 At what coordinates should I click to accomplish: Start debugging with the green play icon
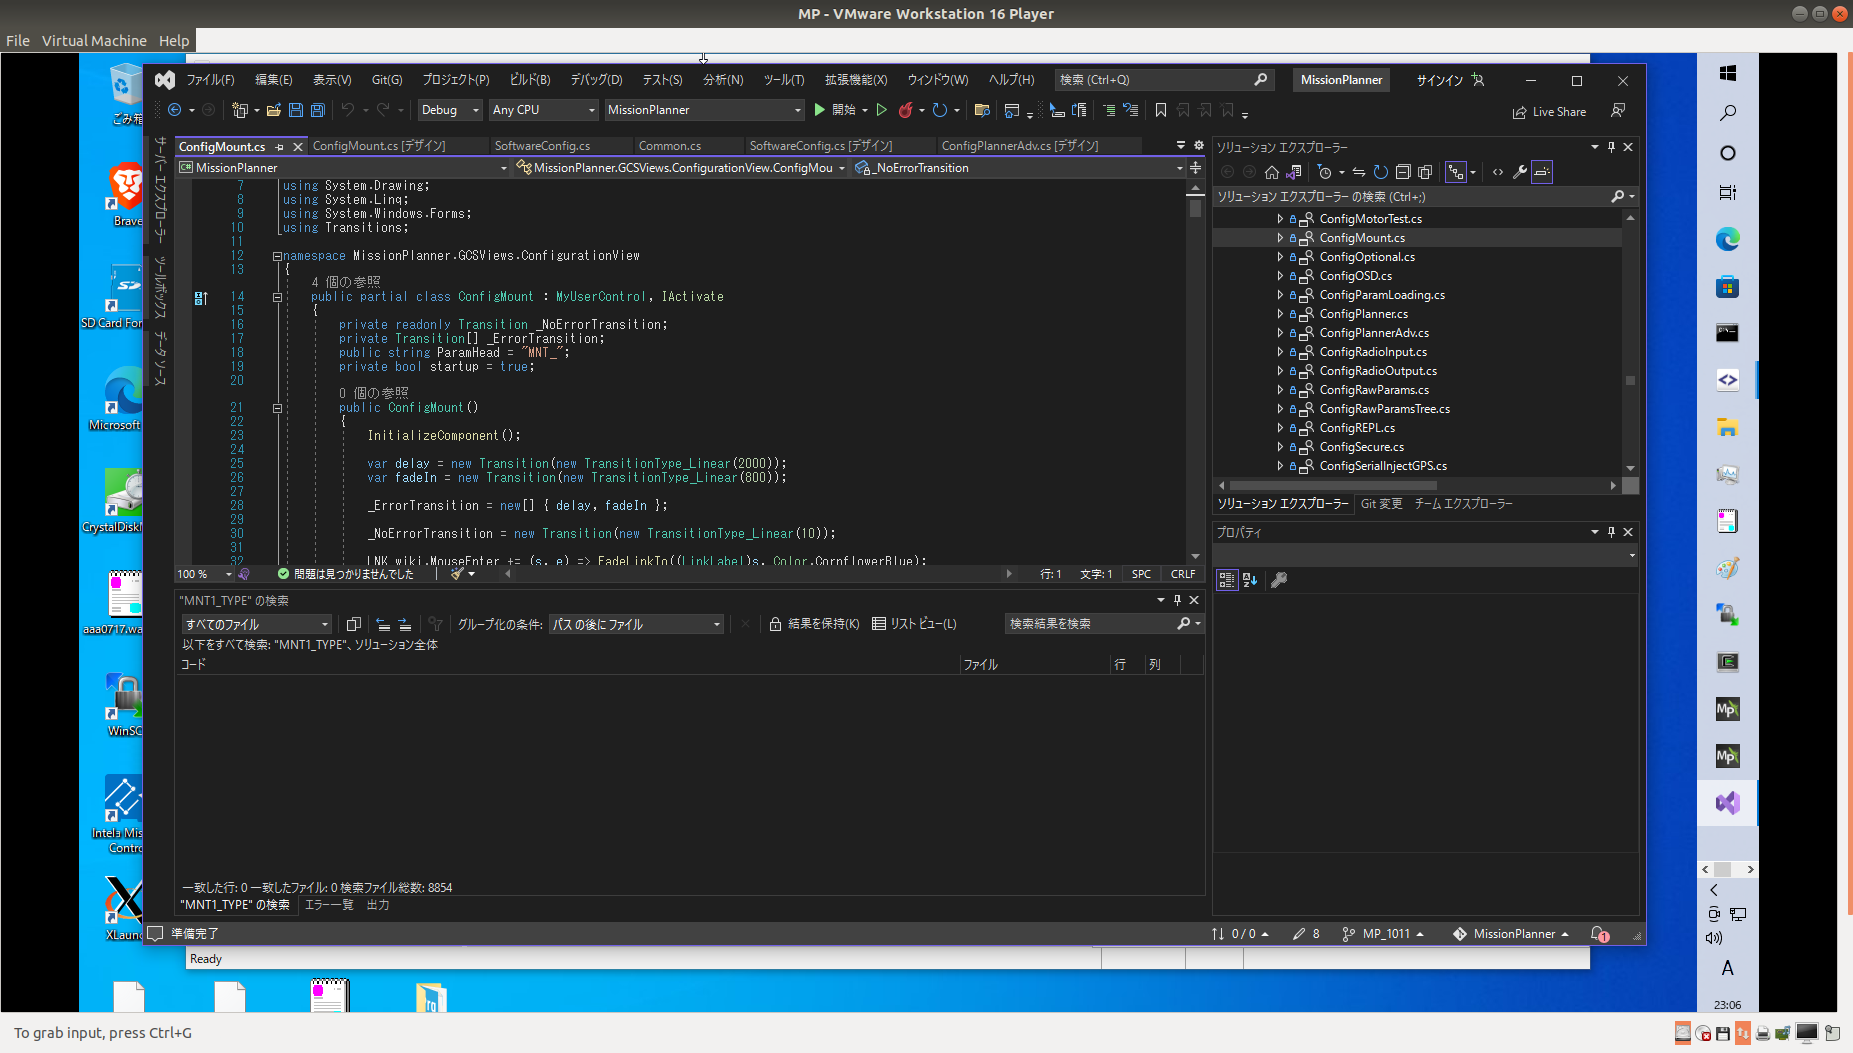819,110
